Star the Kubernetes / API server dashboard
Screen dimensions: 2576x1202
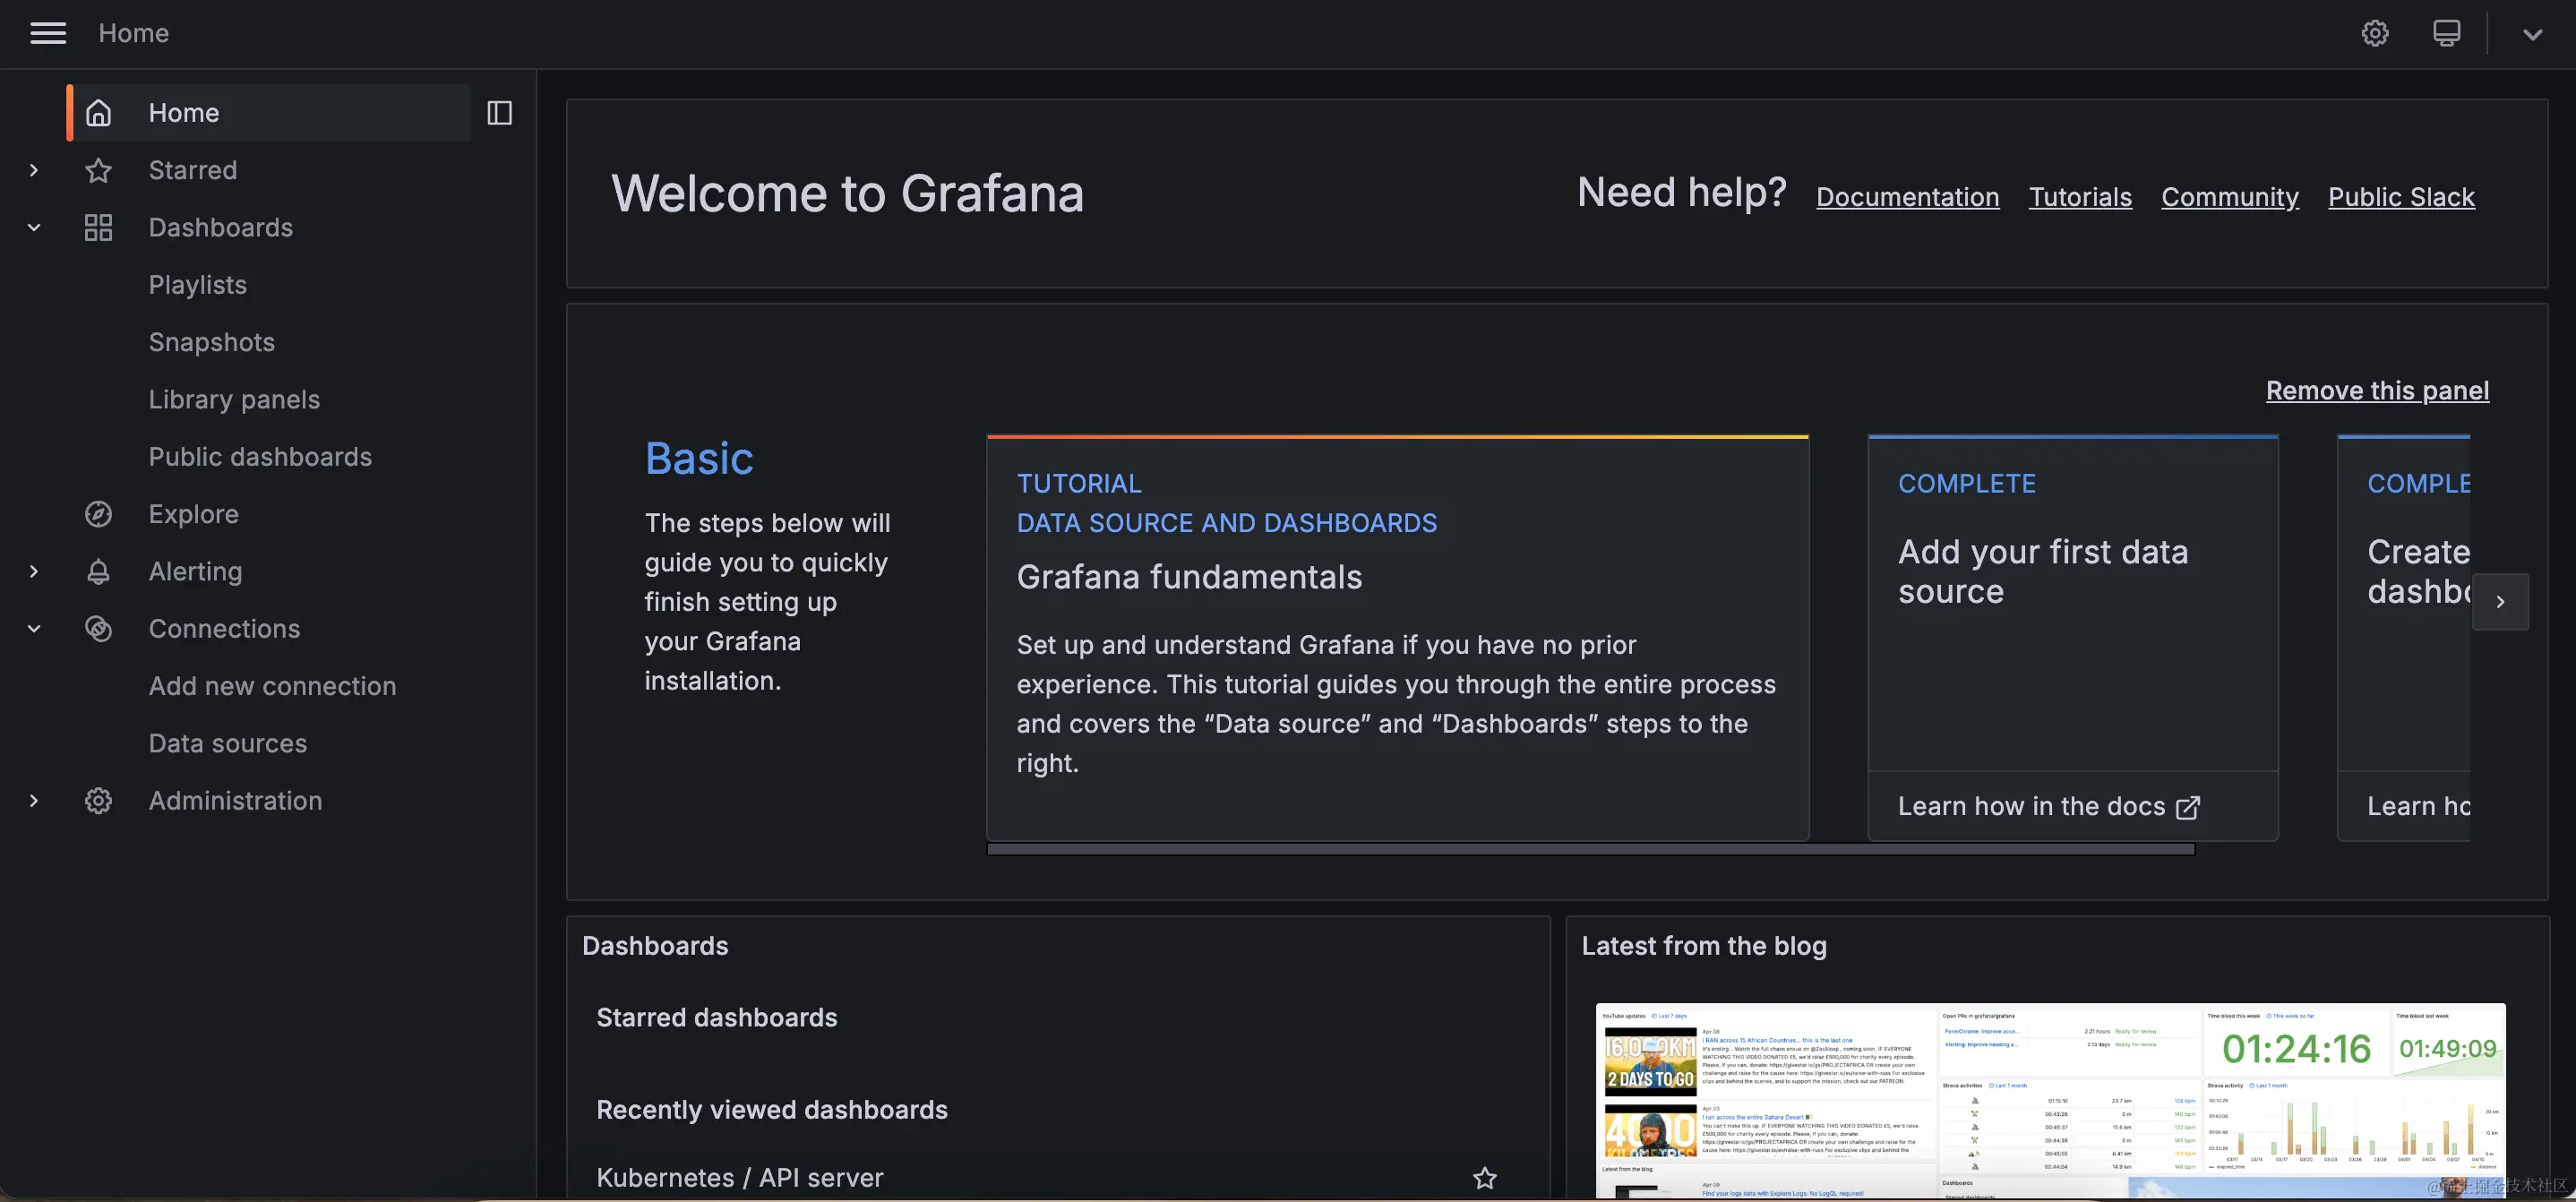tap(1485, 1178)
